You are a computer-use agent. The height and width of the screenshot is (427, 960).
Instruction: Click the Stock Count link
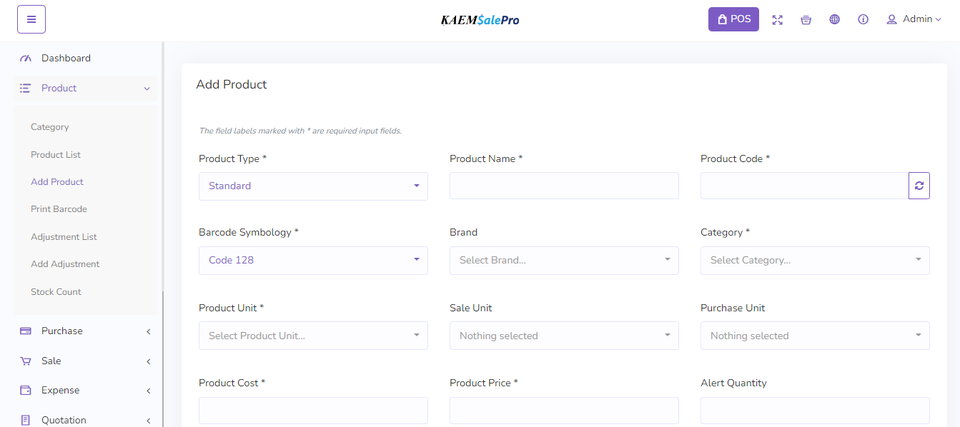(55, 292)
